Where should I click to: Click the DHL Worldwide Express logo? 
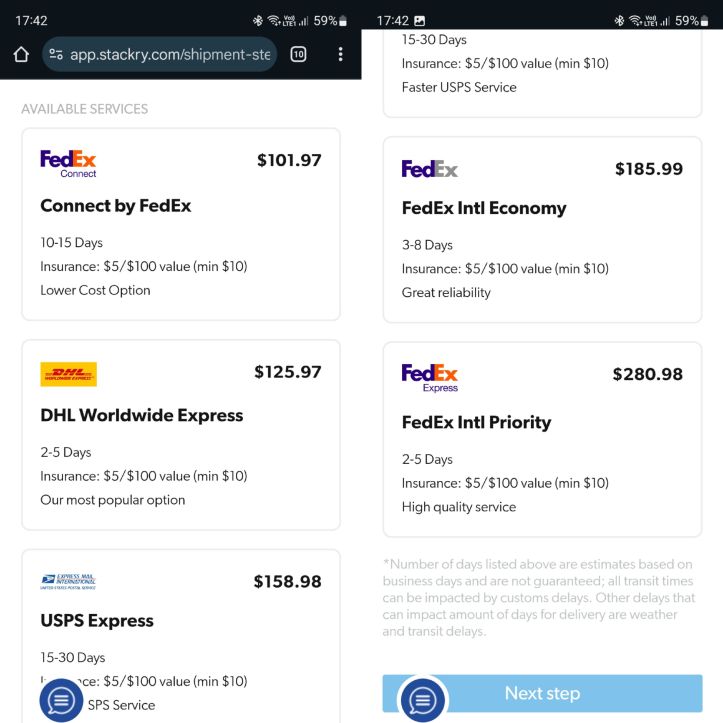click(68, 374)
